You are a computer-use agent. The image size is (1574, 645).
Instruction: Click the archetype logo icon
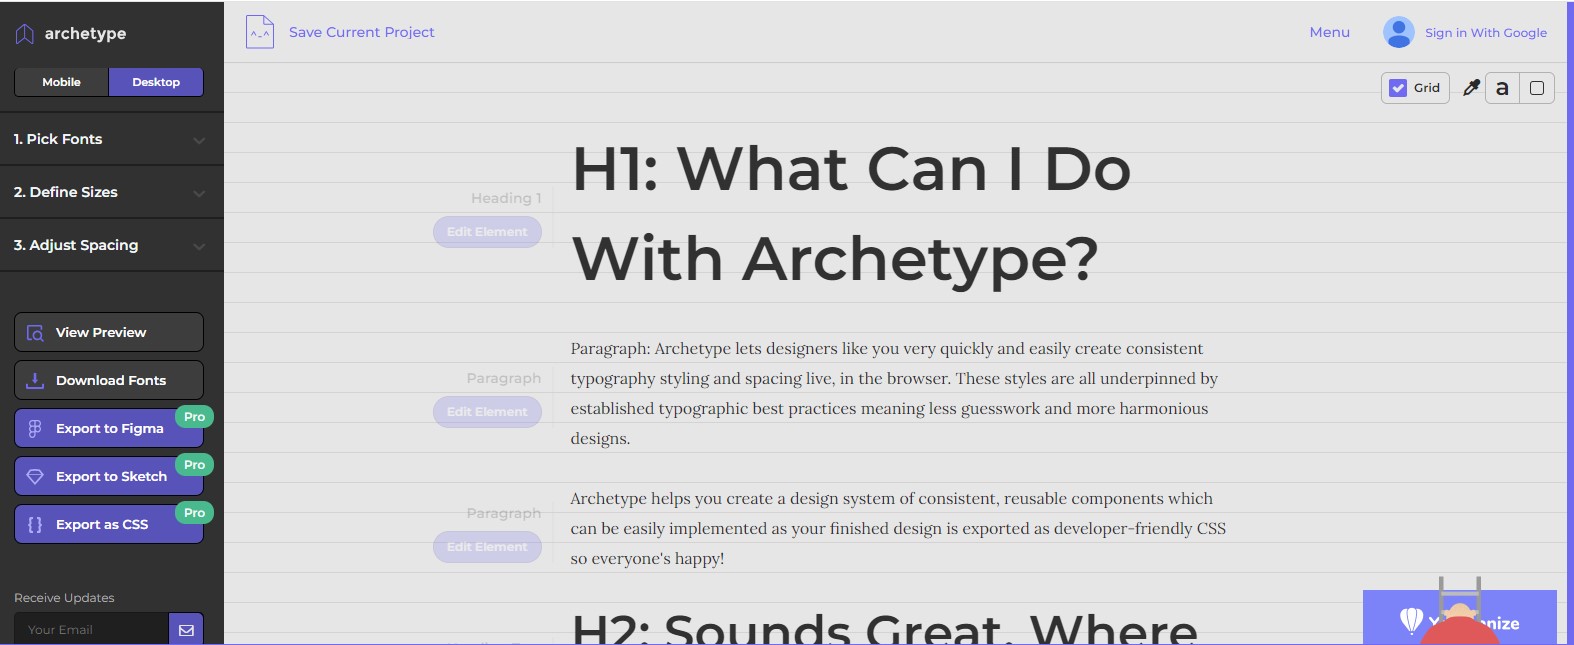[25, 34]
